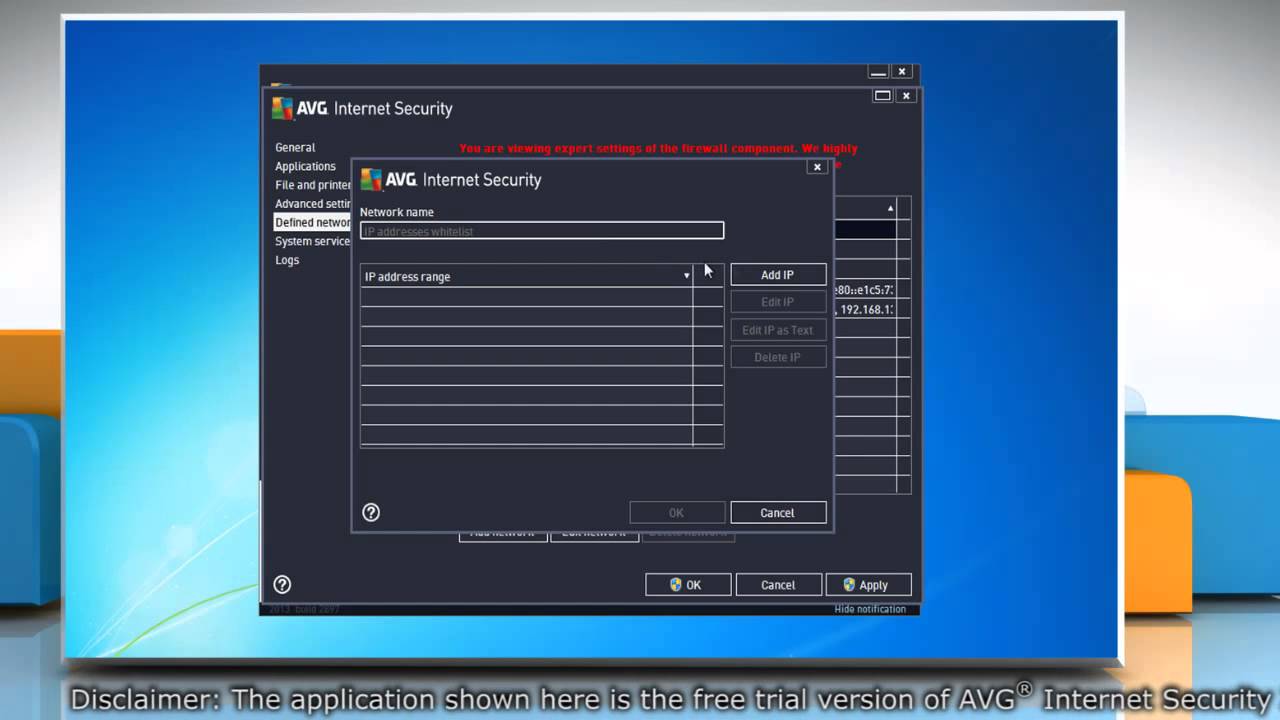
Task: Click the help question mark in network dialog
Action: pyautogui.click(x=371, y=512)
